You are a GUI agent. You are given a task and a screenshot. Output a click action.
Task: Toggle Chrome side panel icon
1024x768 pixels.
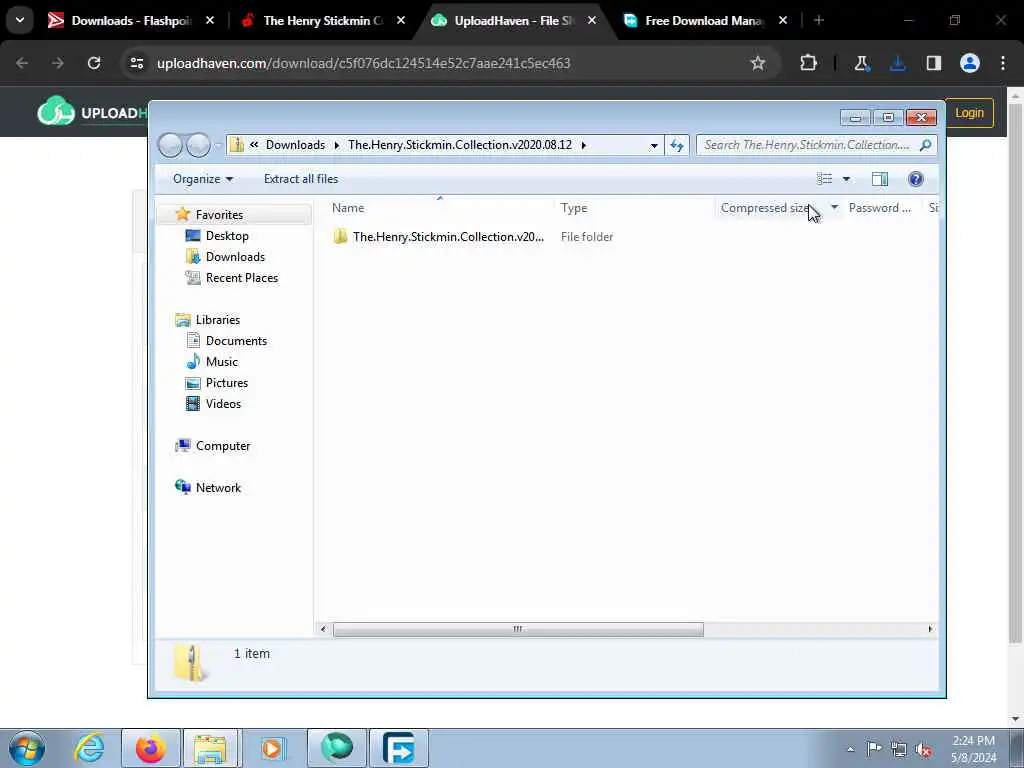[x=934, y=63]
